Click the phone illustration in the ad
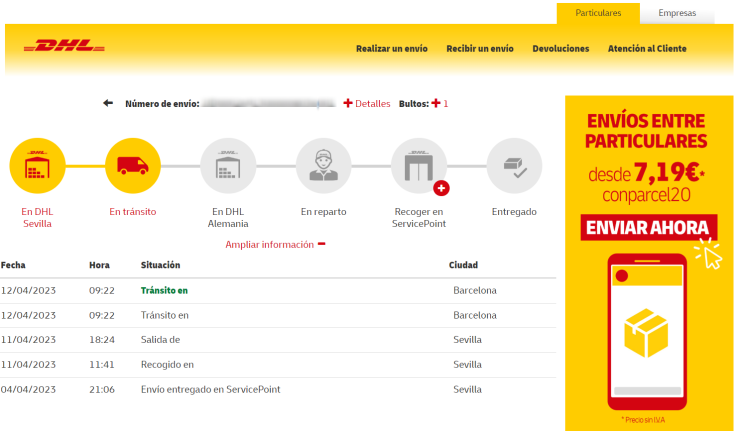Viewport: 743px width, 431px height. point(647,332)
